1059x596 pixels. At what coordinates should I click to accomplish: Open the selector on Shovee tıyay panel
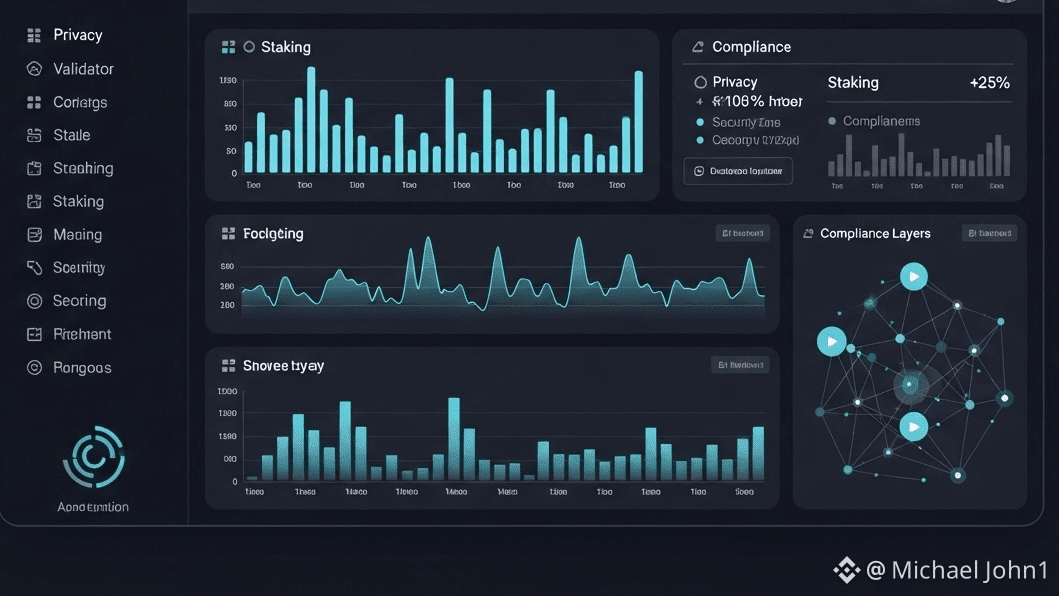coord(740,365)
